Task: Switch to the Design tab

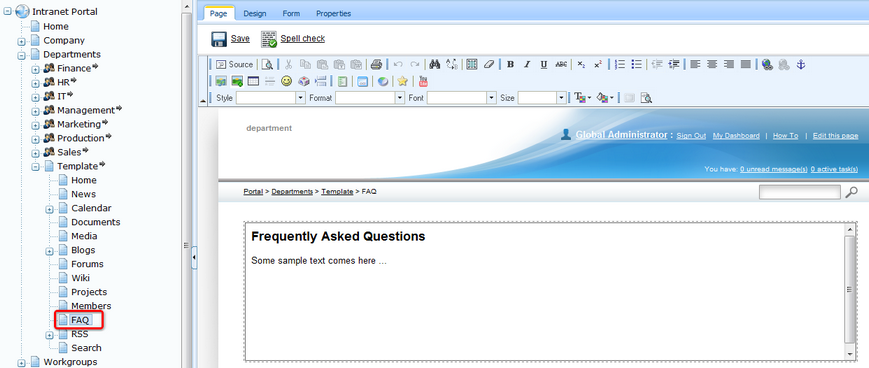Action: pos(254,13)
